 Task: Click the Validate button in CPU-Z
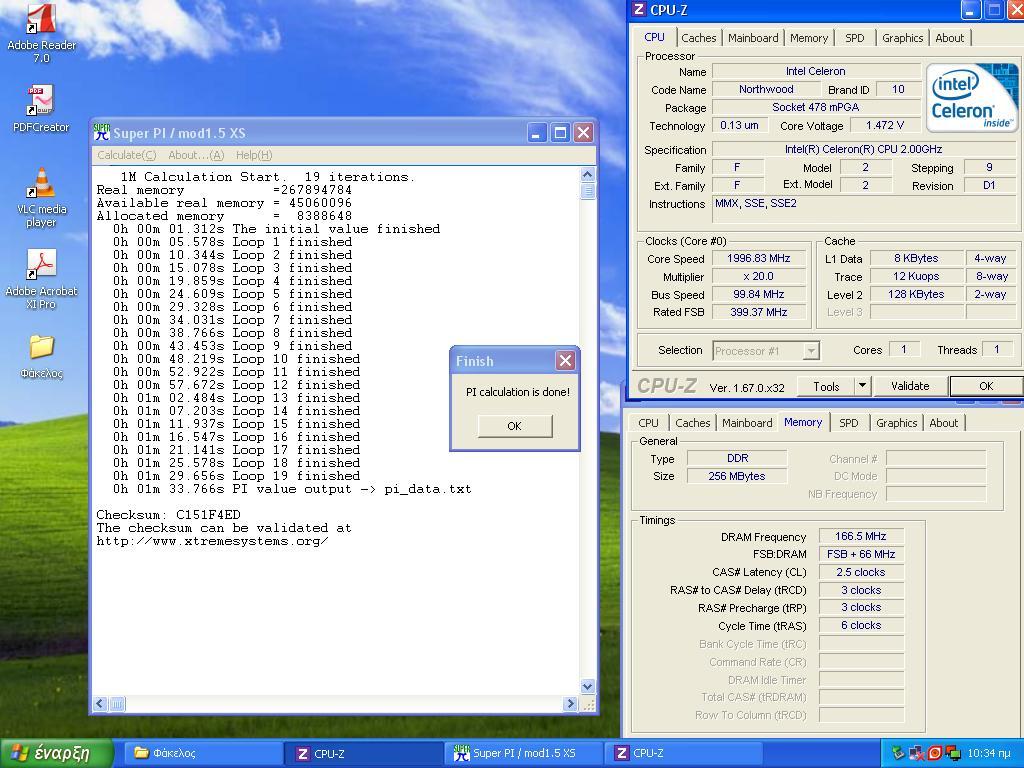click(910, 386)
